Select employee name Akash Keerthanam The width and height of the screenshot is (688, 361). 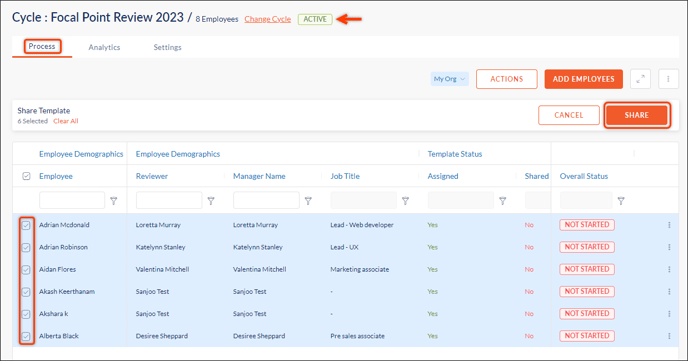click(x=67, y=292)
